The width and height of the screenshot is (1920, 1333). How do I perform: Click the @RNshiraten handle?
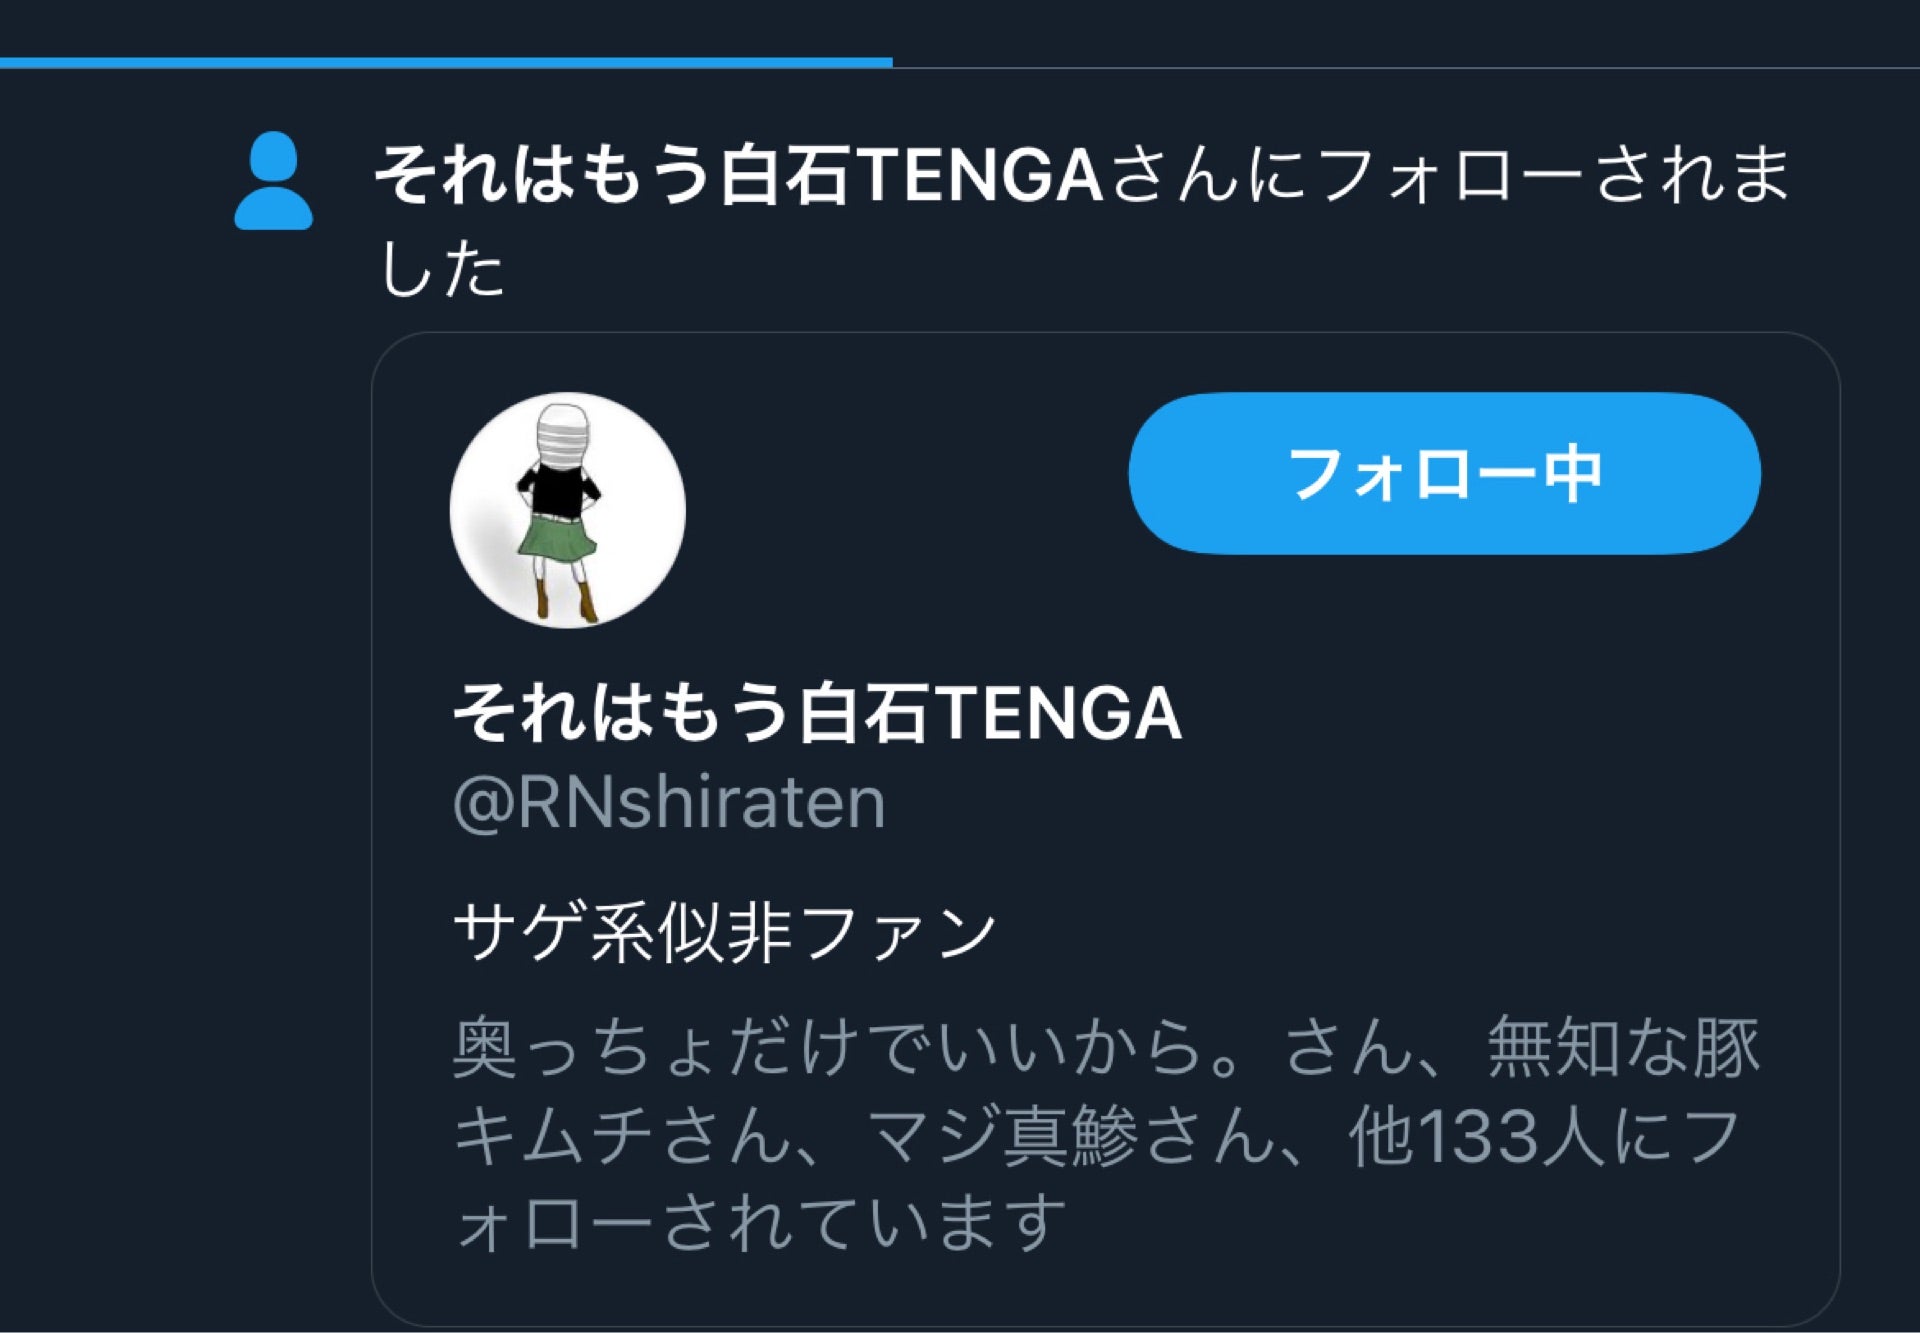(669, 804)
